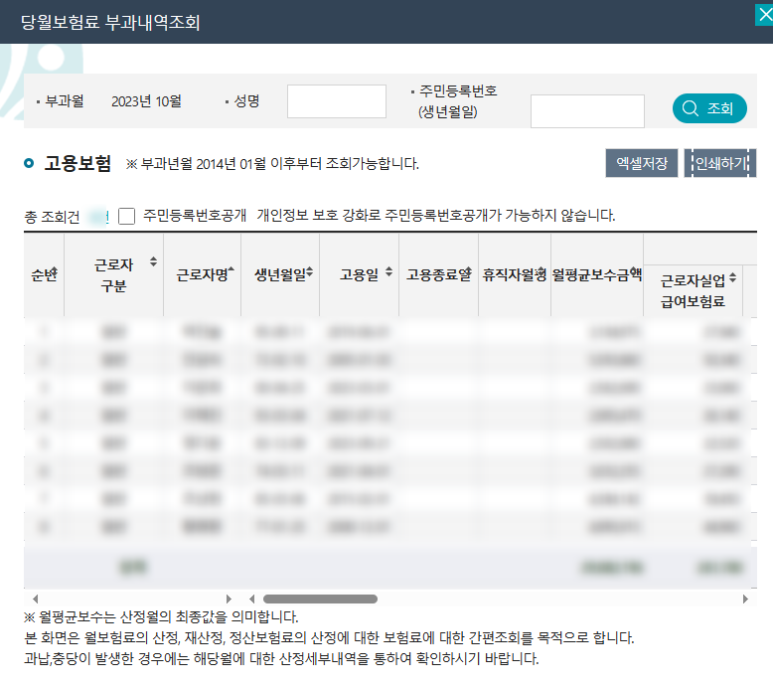Click right arrow of frozen-column scrollbar
Viewport: 773px width, 687px height.
228,599
